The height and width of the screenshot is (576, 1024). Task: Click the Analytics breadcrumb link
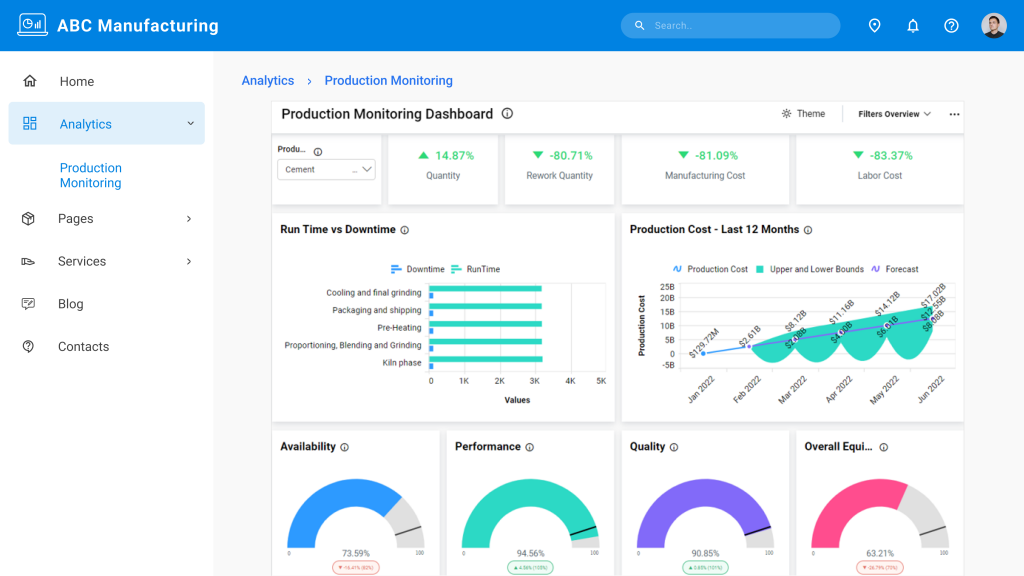pyautogui.click(x=267, y=80)
